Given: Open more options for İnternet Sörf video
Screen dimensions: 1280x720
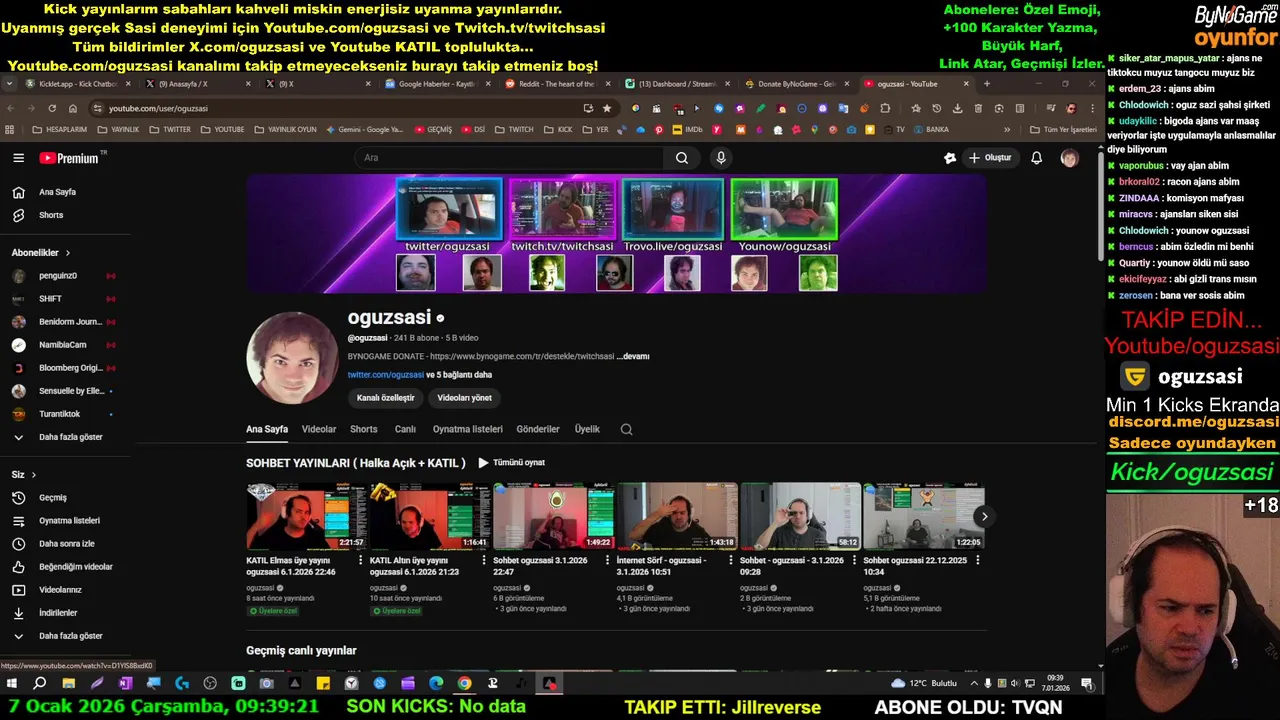Looking at the screenshot, I should [731, 561].
